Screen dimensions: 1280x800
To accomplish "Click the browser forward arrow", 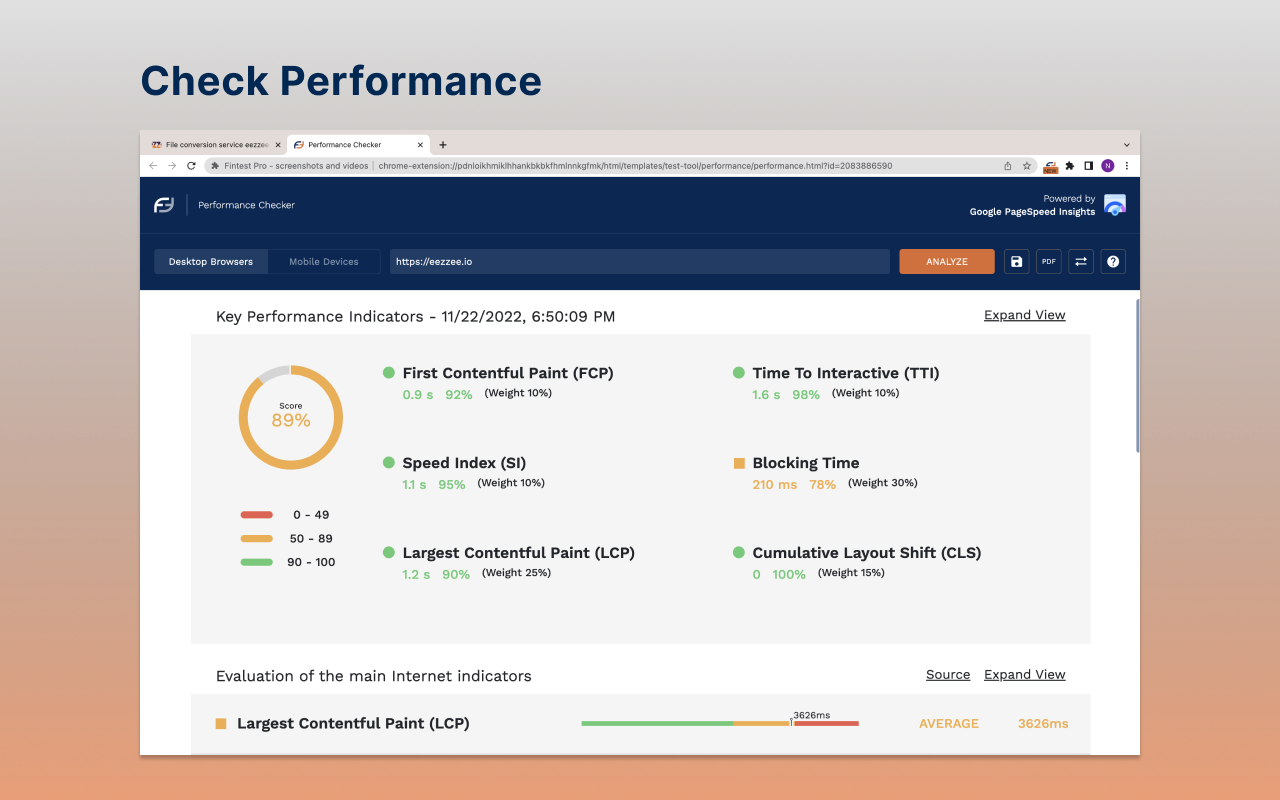I will (x=172, y=166).
